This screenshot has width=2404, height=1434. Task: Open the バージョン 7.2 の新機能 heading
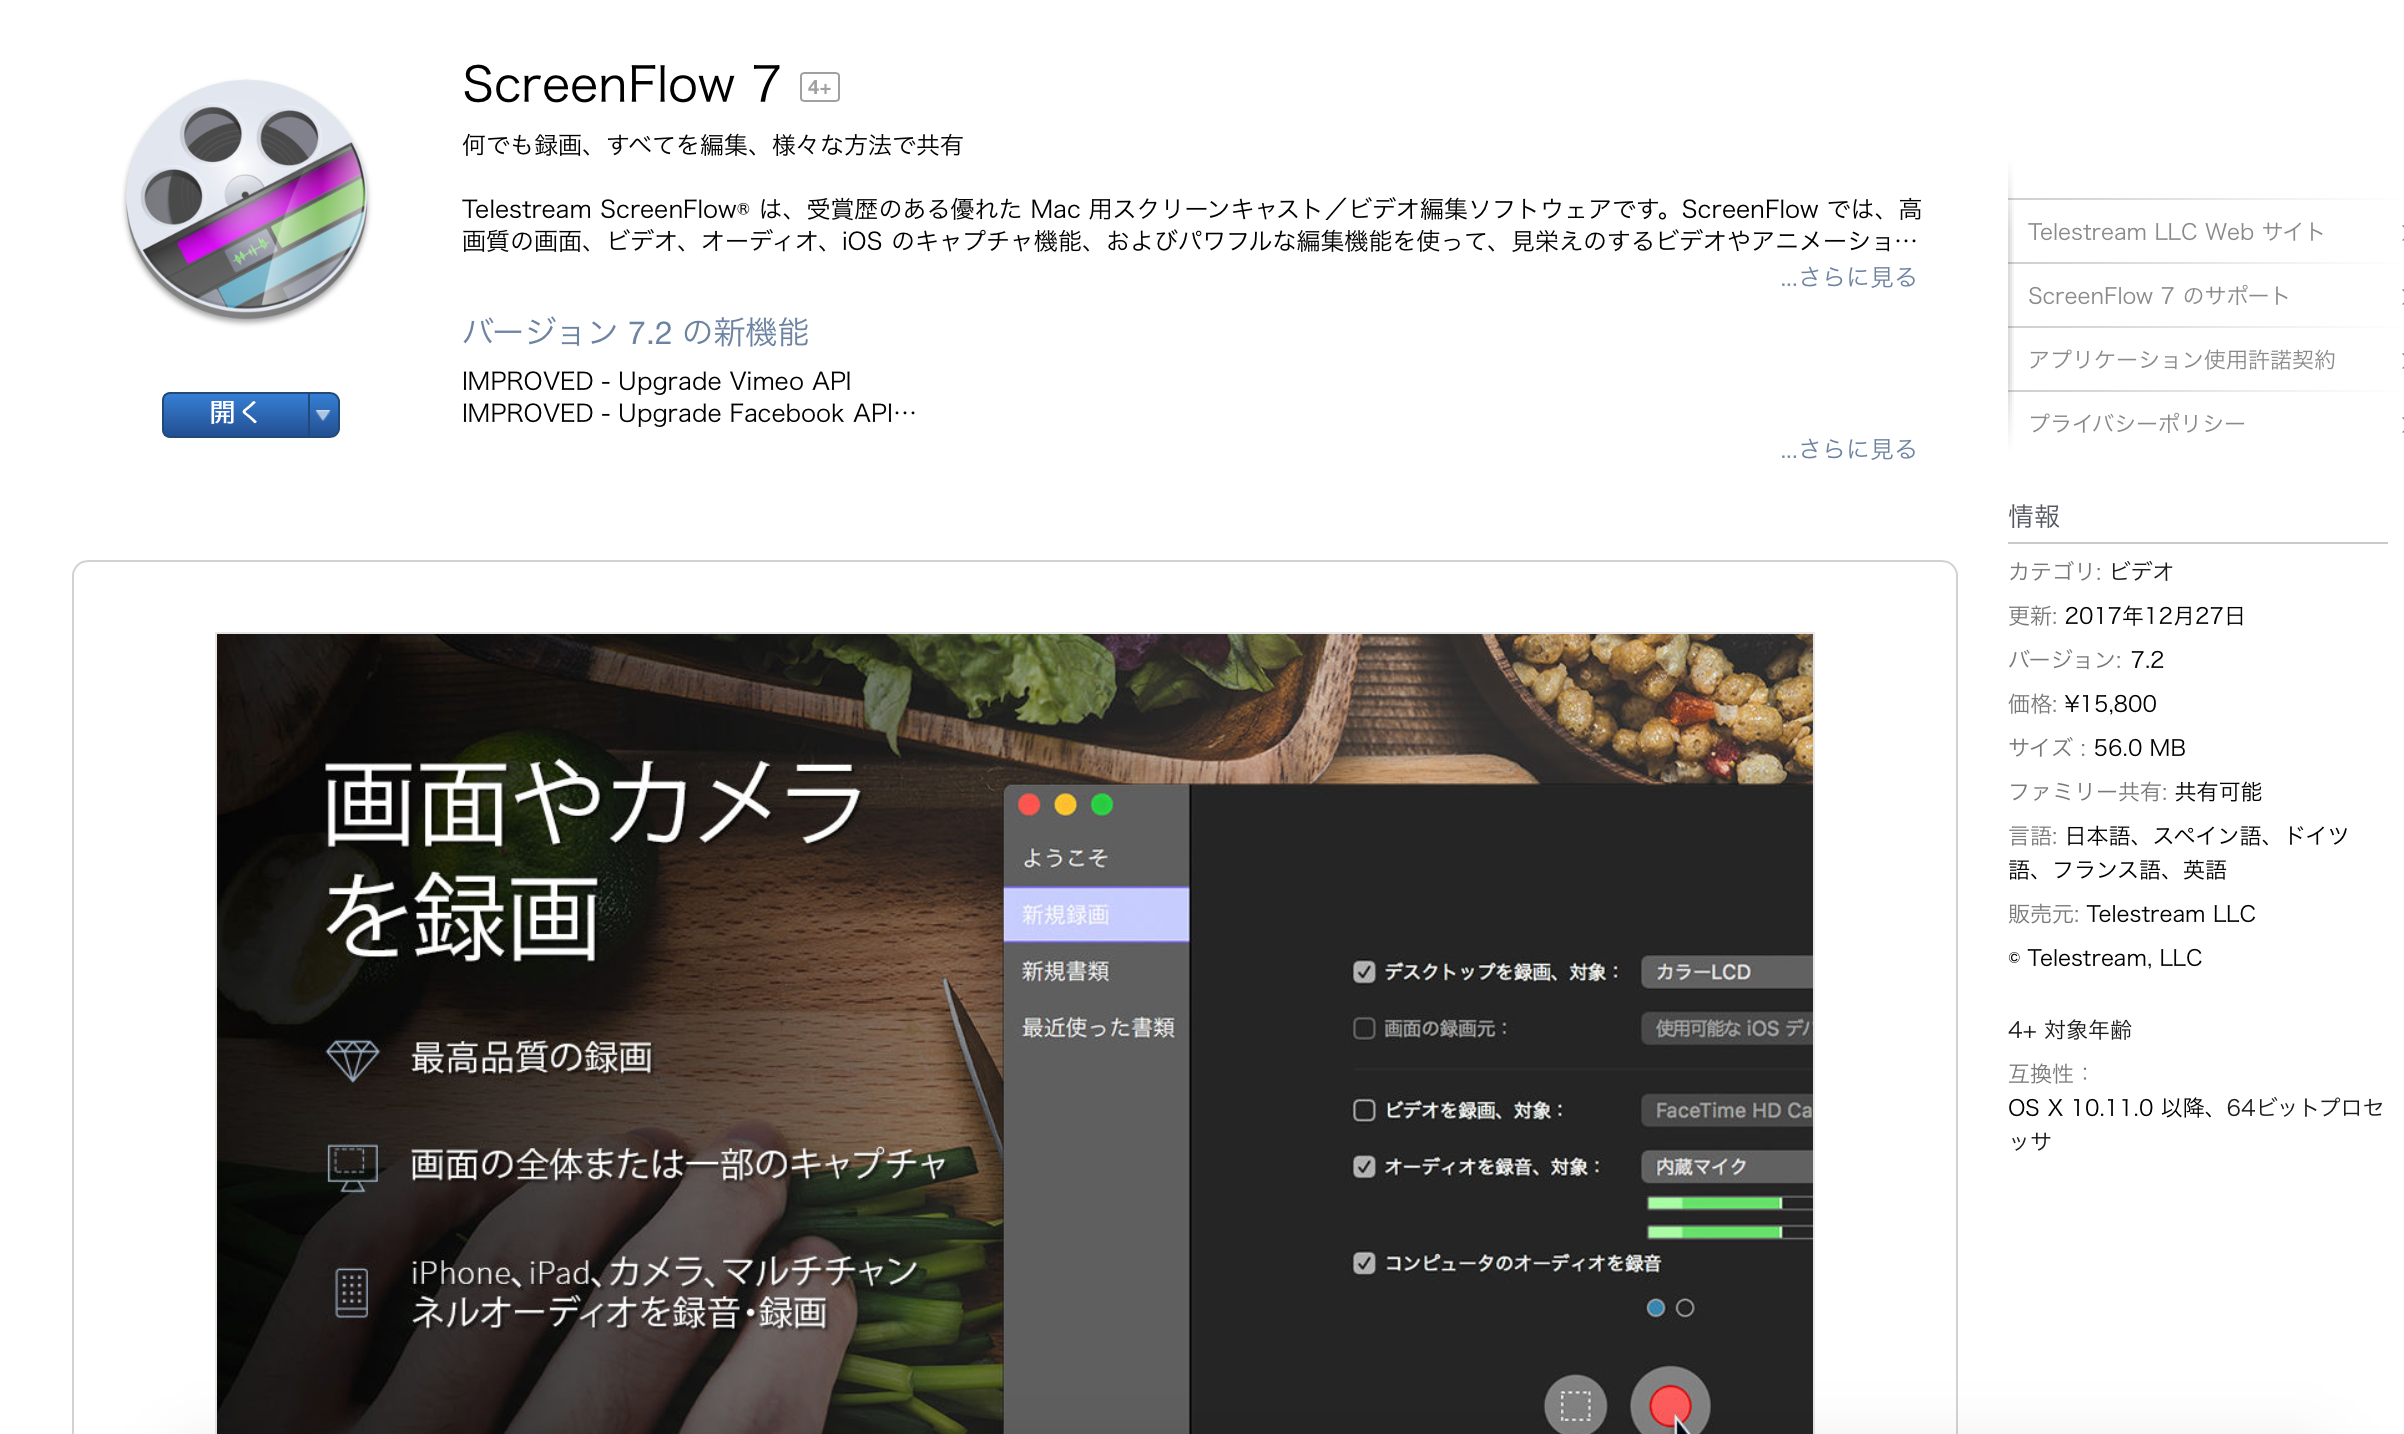(x=635, y=332)
